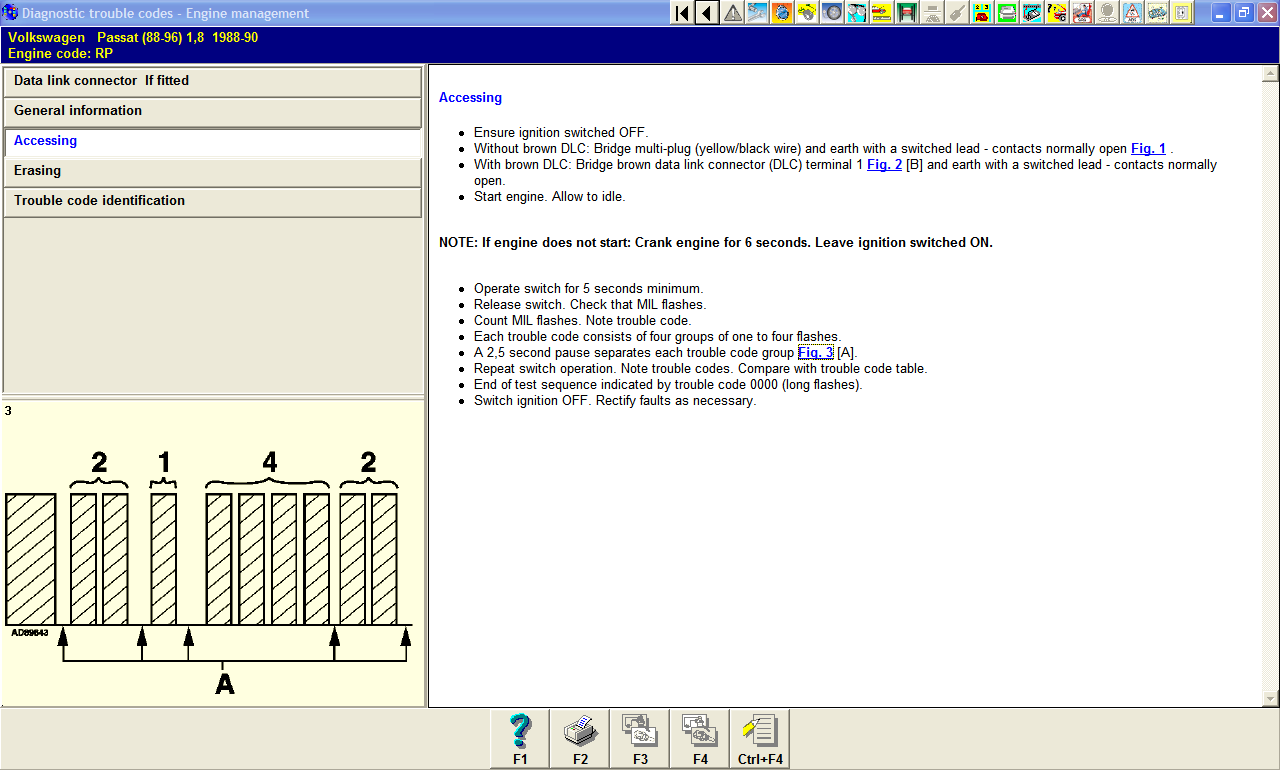The image size is (1280, 770).
Task: Click the Ctrl+F4 notes edit button
Action: (x=760, y=739)
